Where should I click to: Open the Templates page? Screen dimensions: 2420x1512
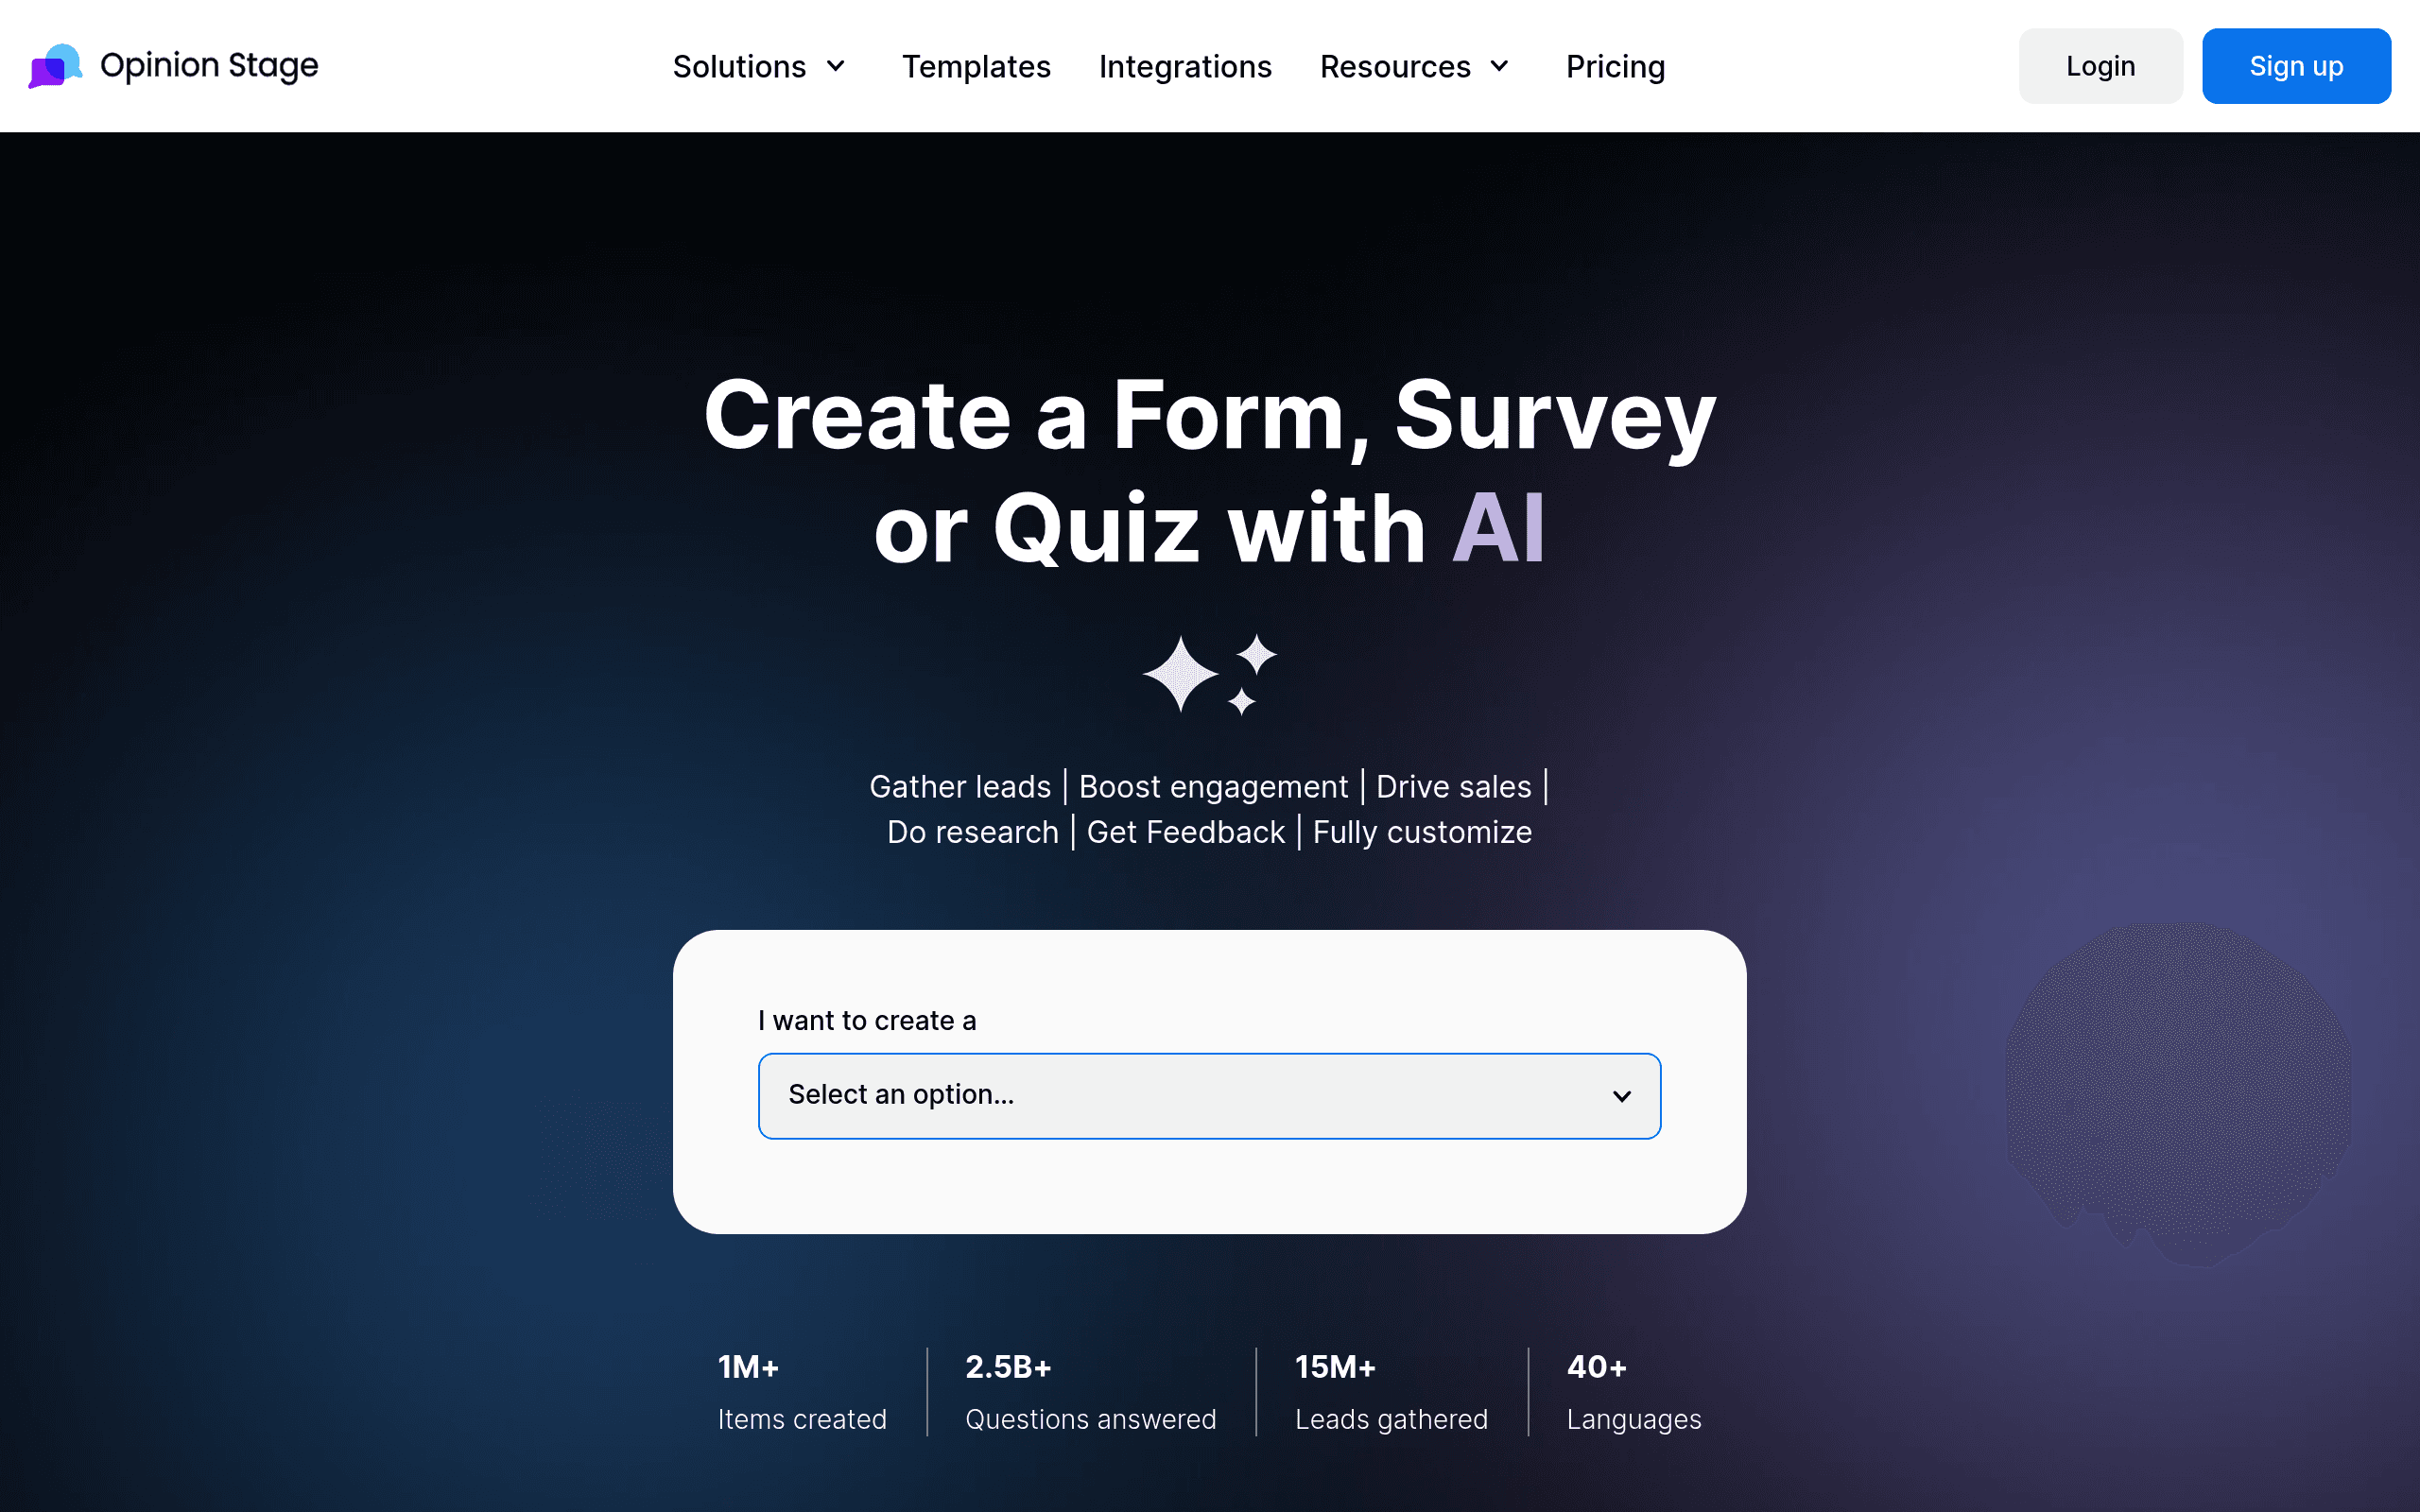click(x=976, y=66)
